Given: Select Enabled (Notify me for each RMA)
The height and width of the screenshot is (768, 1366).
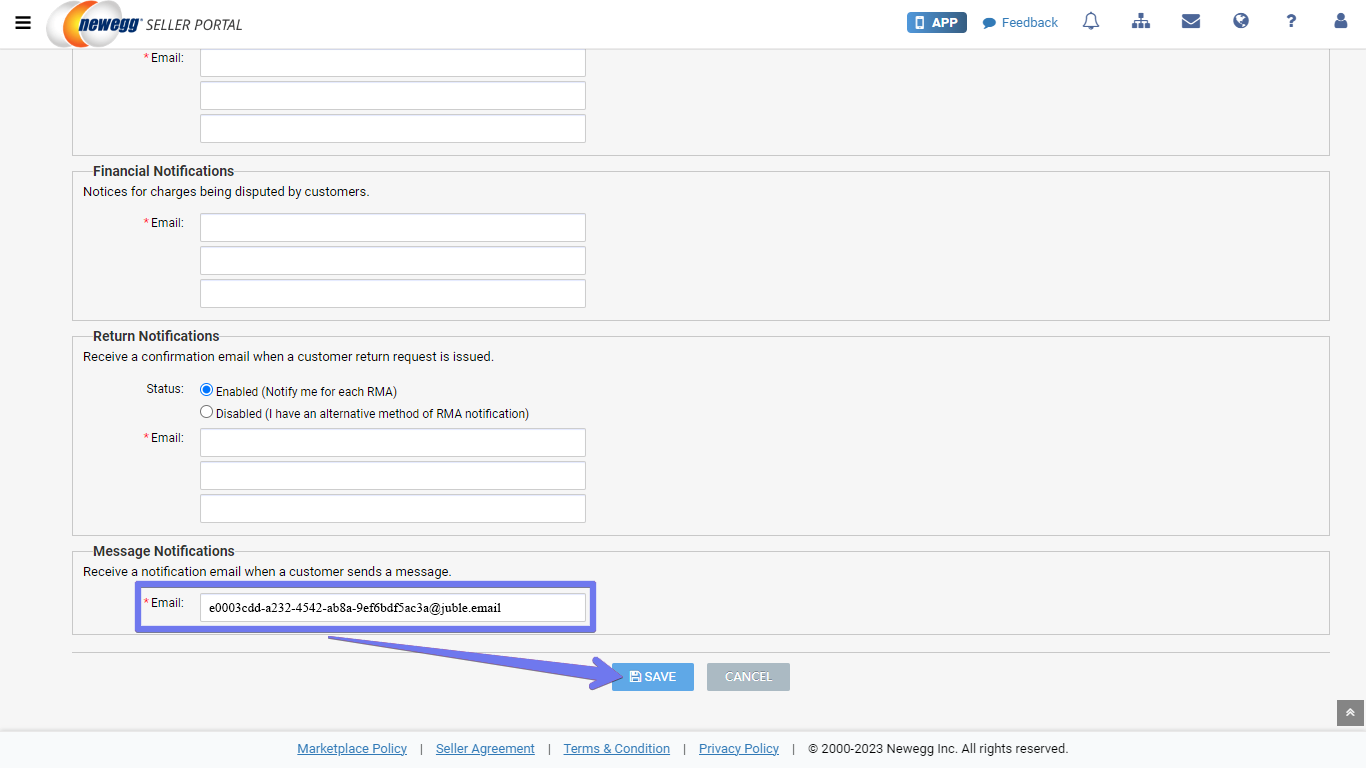Looking at the screenshot, I should [207, 390].
